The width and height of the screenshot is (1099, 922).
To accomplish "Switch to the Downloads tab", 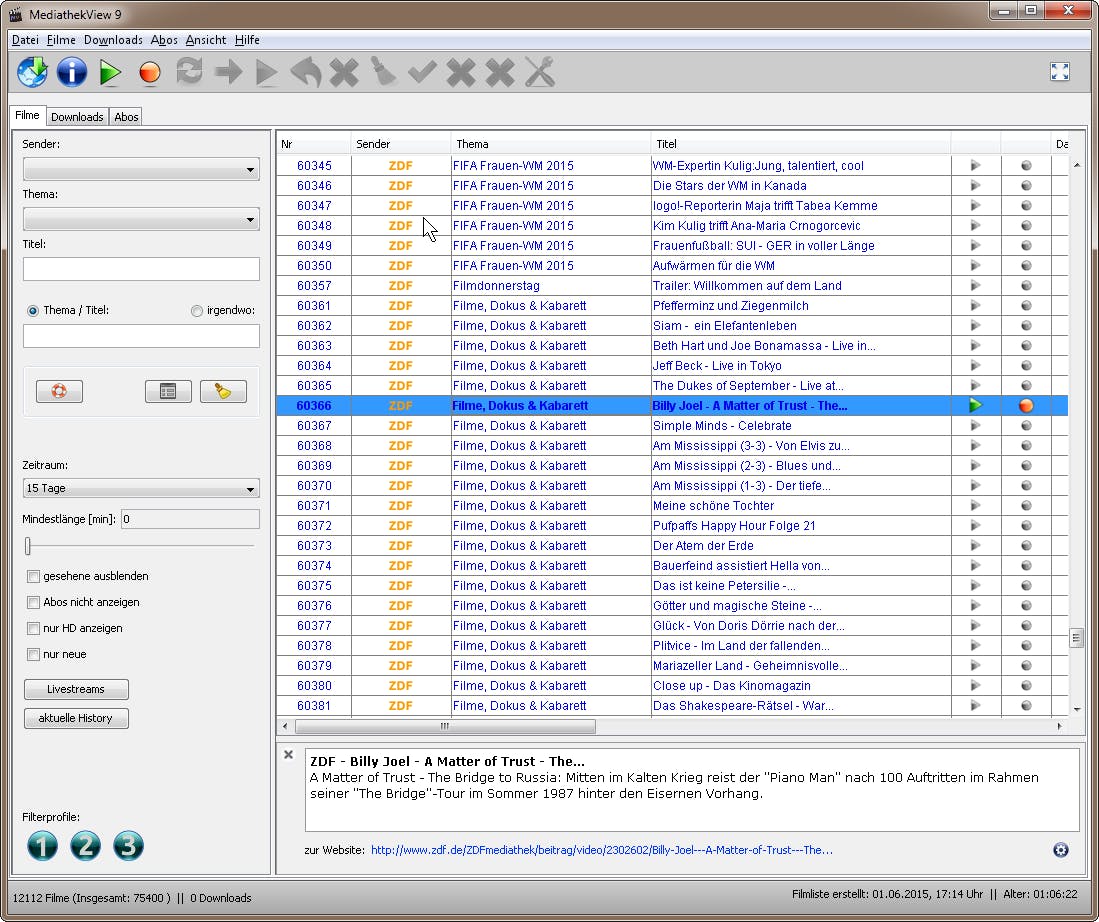I will pyautogui.click(x=77, y=116).
